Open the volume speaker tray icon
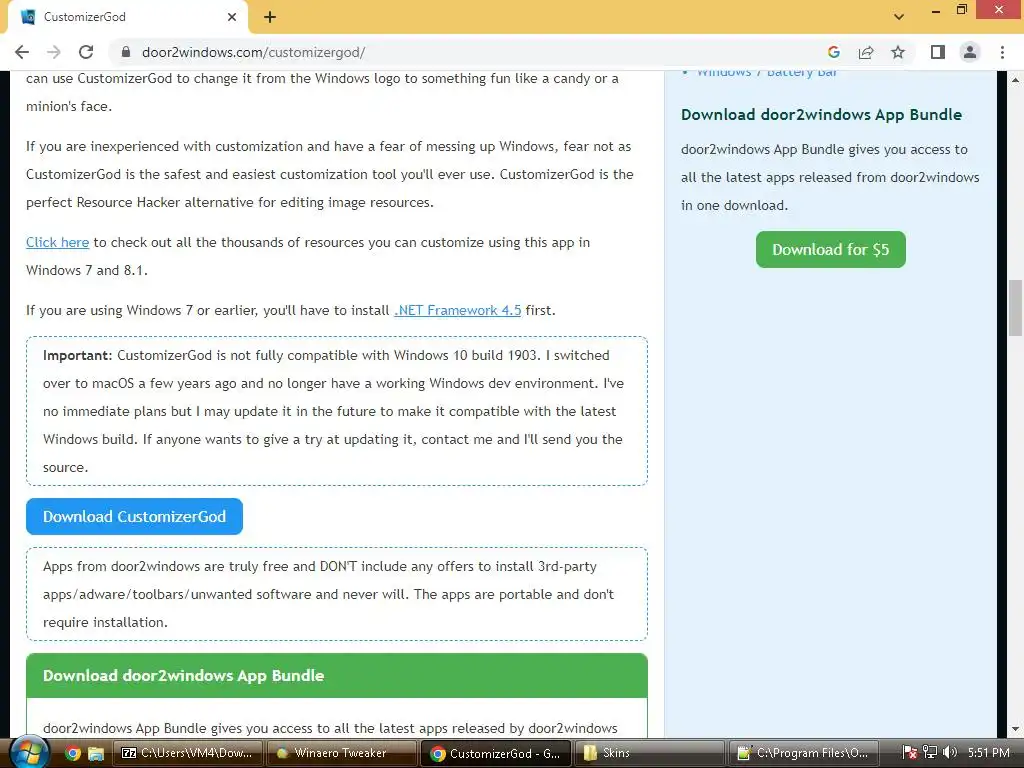Image resolution: width=1024 pixels, height=768 pixels. [950, 753]
